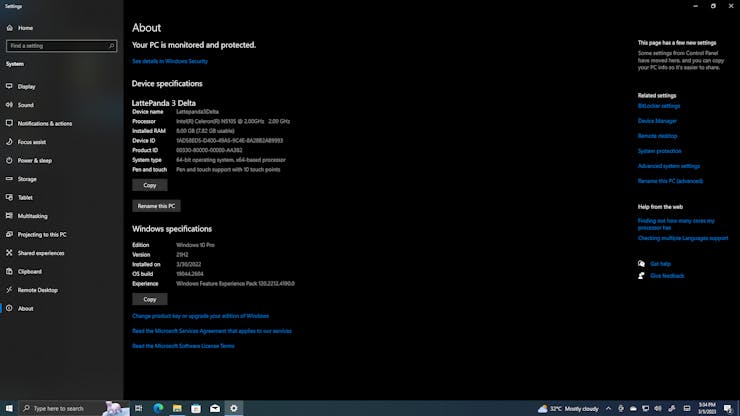The height and width of the screenshot is (416, 740).
Task: Click Give feedback link
Action: tap(667, 276)
